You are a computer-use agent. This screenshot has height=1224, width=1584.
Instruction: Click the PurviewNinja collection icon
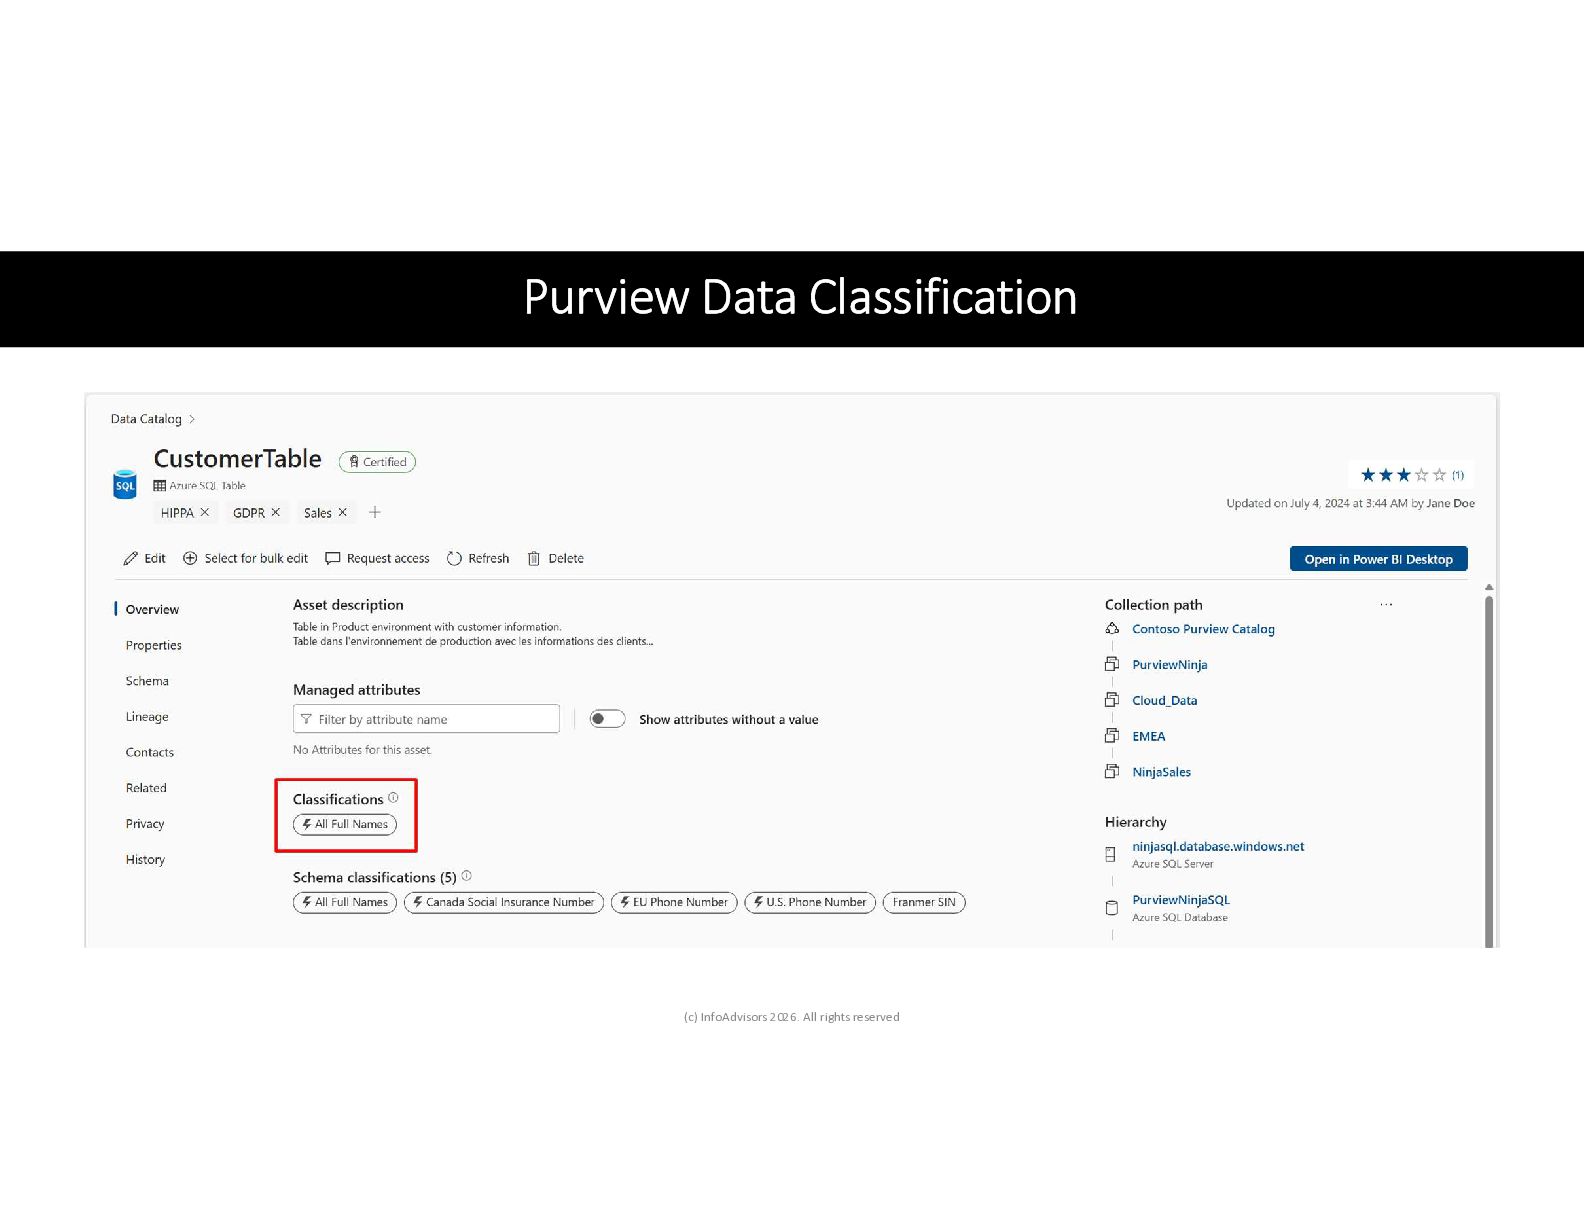point(1112,664)
